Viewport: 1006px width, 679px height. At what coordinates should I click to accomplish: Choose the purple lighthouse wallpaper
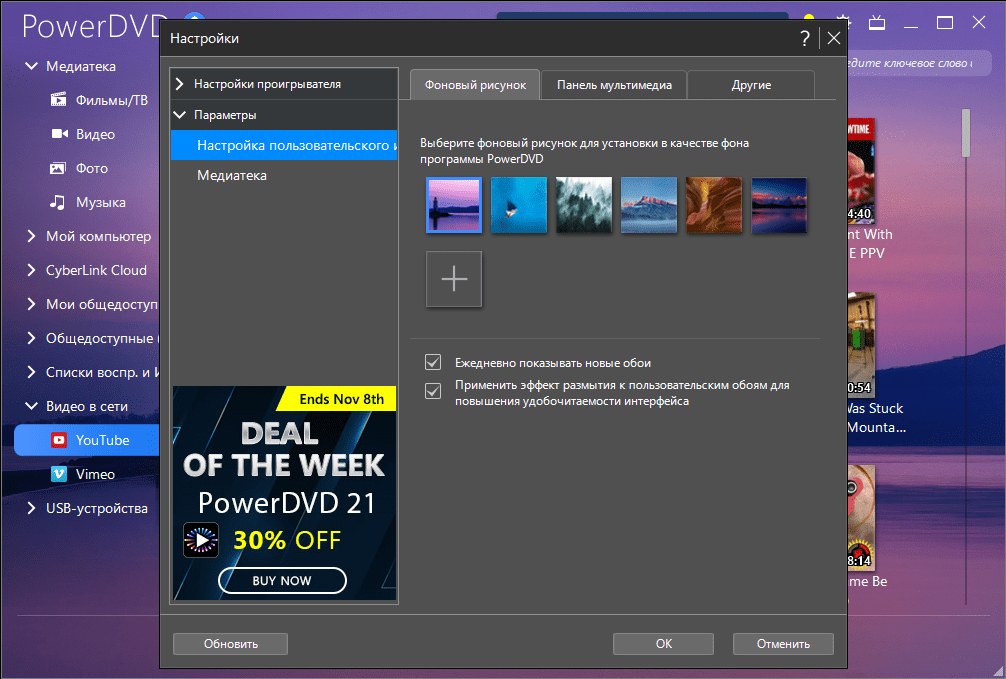tap(454, 205)
